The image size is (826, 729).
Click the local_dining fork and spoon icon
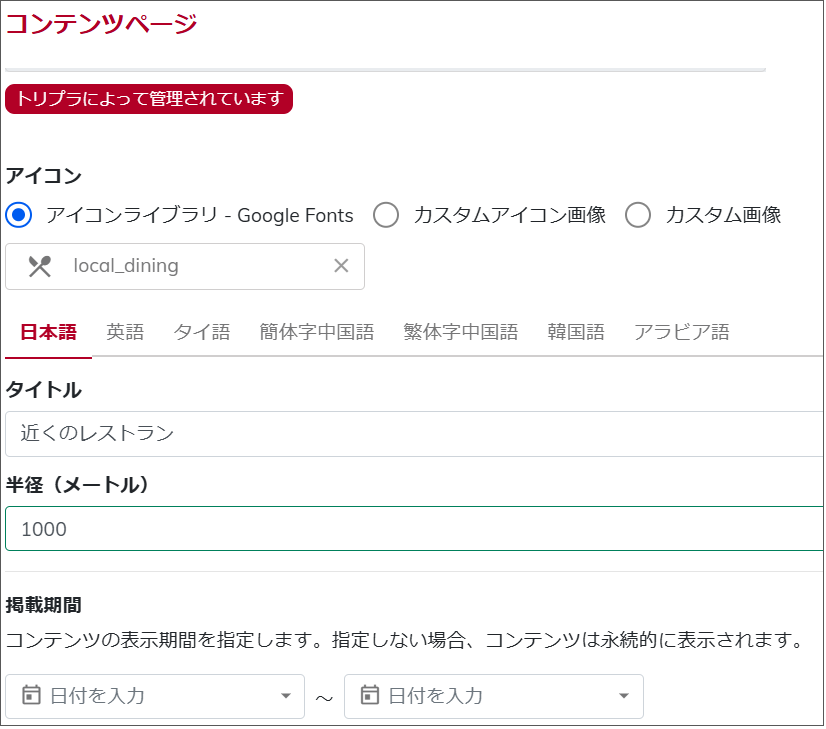click(40, 267)
